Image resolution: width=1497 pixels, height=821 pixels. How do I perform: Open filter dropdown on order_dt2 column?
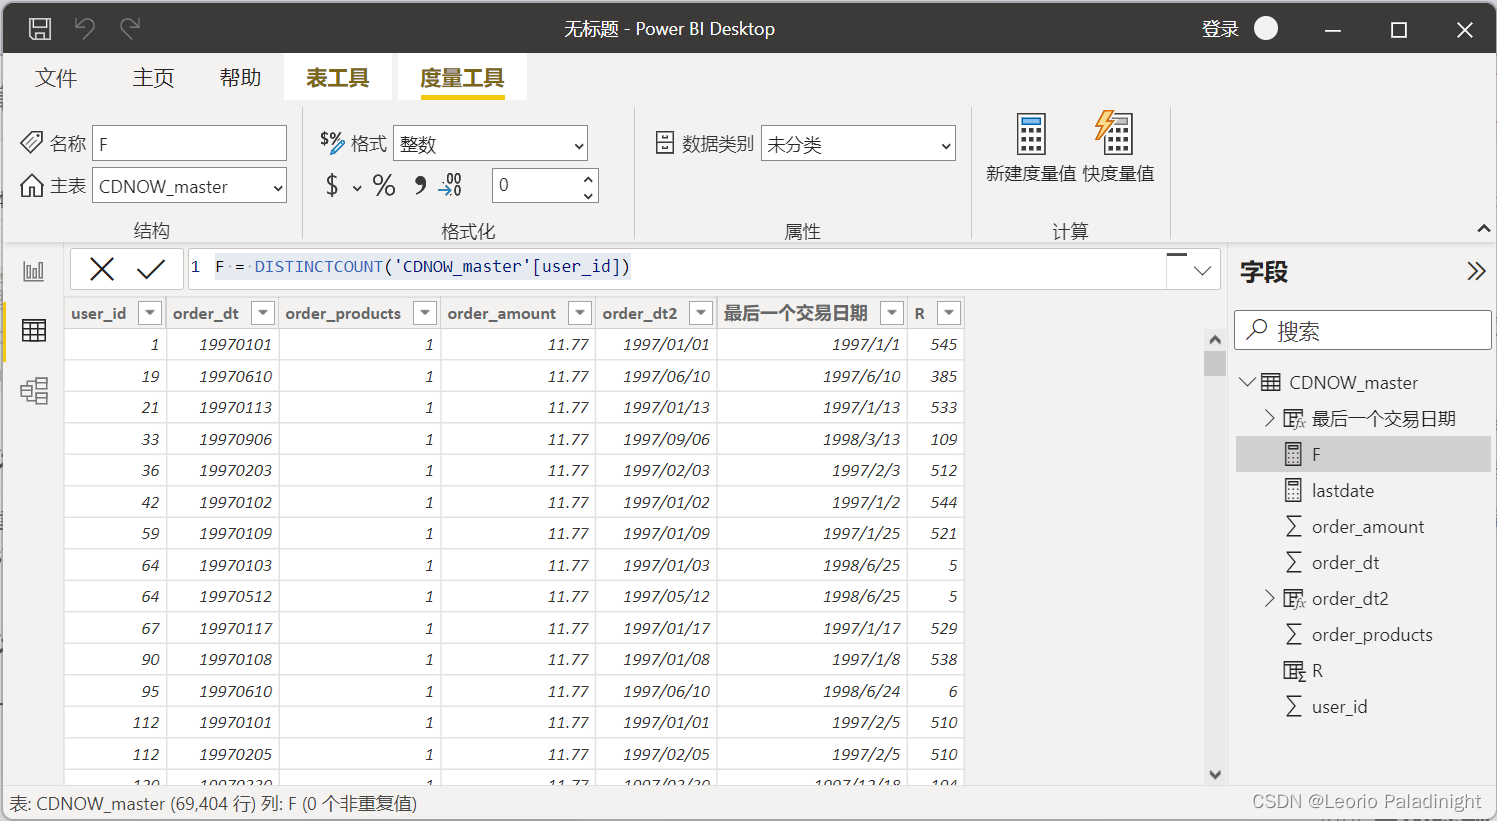point(701,313)
